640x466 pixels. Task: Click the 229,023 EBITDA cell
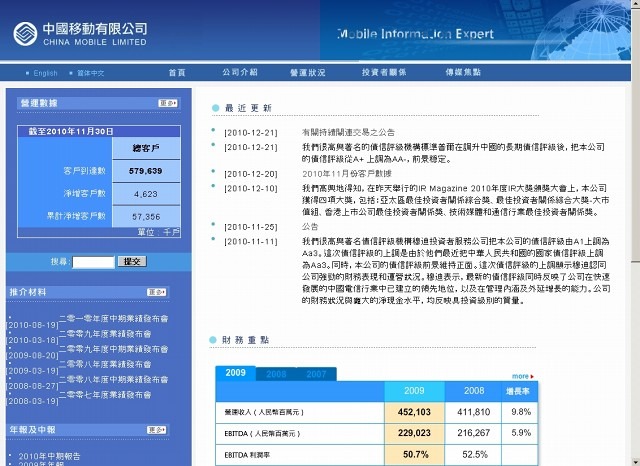point(414,433)
